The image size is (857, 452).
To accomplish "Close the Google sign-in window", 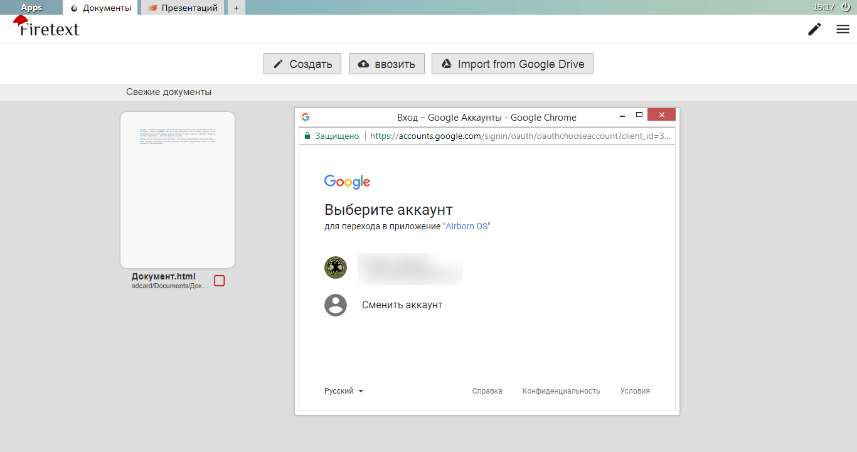I will [x=661, y=114].
